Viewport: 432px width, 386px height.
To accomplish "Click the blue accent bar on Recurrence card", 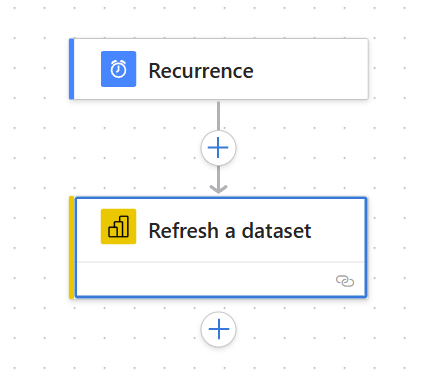I will point(71,69).
